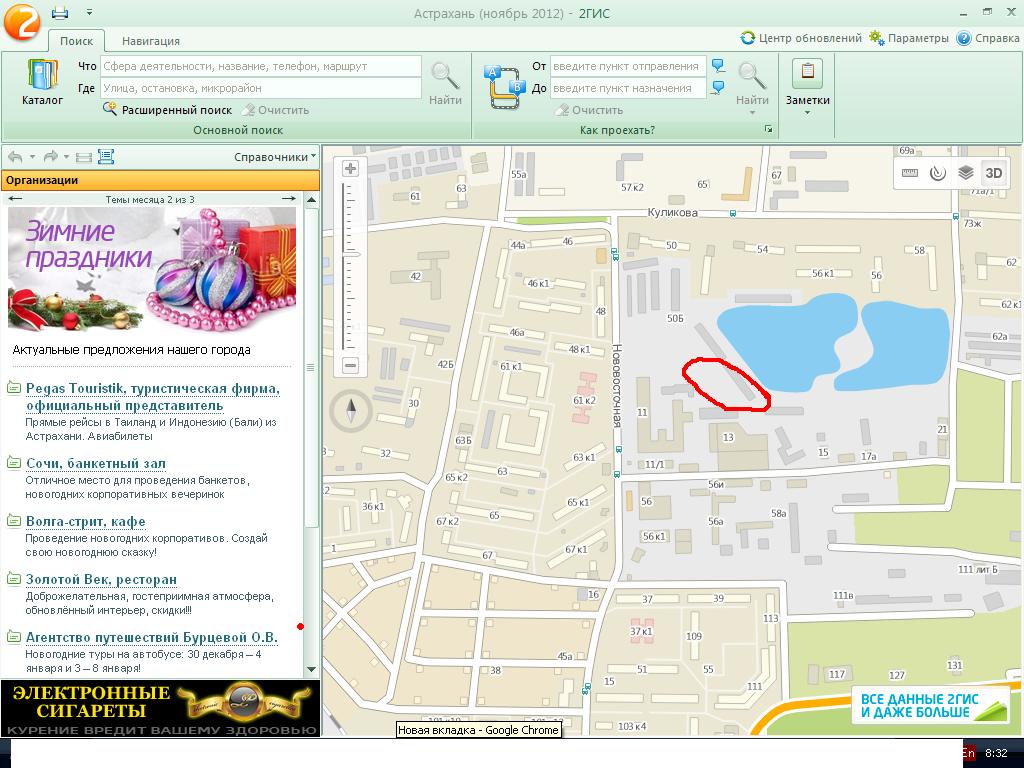
Task: Click the Где location input field
Action: click(x=261, y=88)
